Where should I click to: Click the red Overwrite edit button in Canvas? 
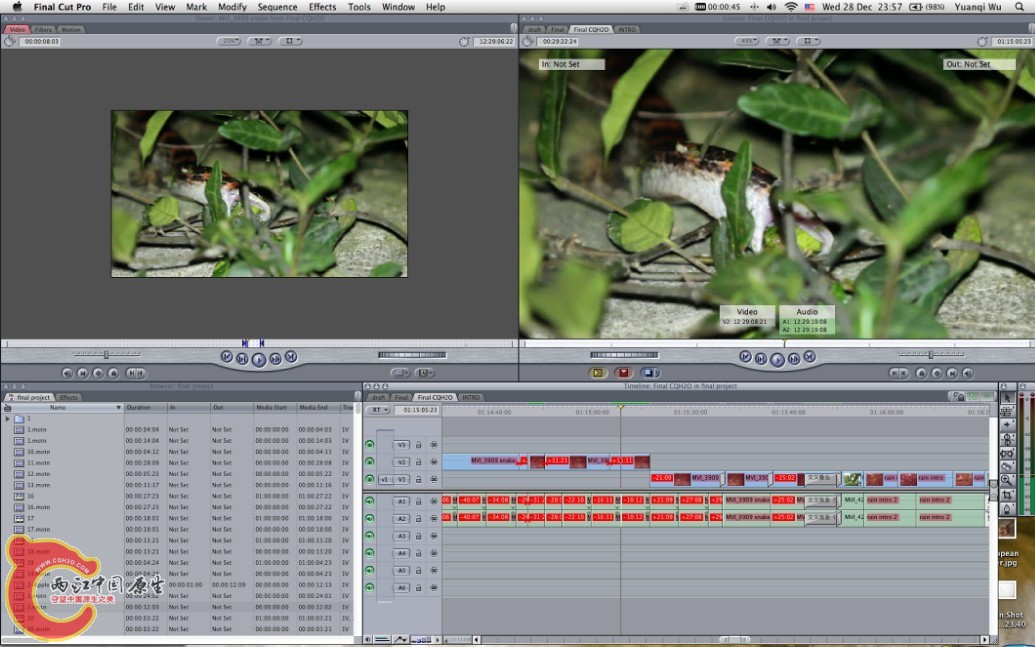pyautogui.click(x=623, y=373)
